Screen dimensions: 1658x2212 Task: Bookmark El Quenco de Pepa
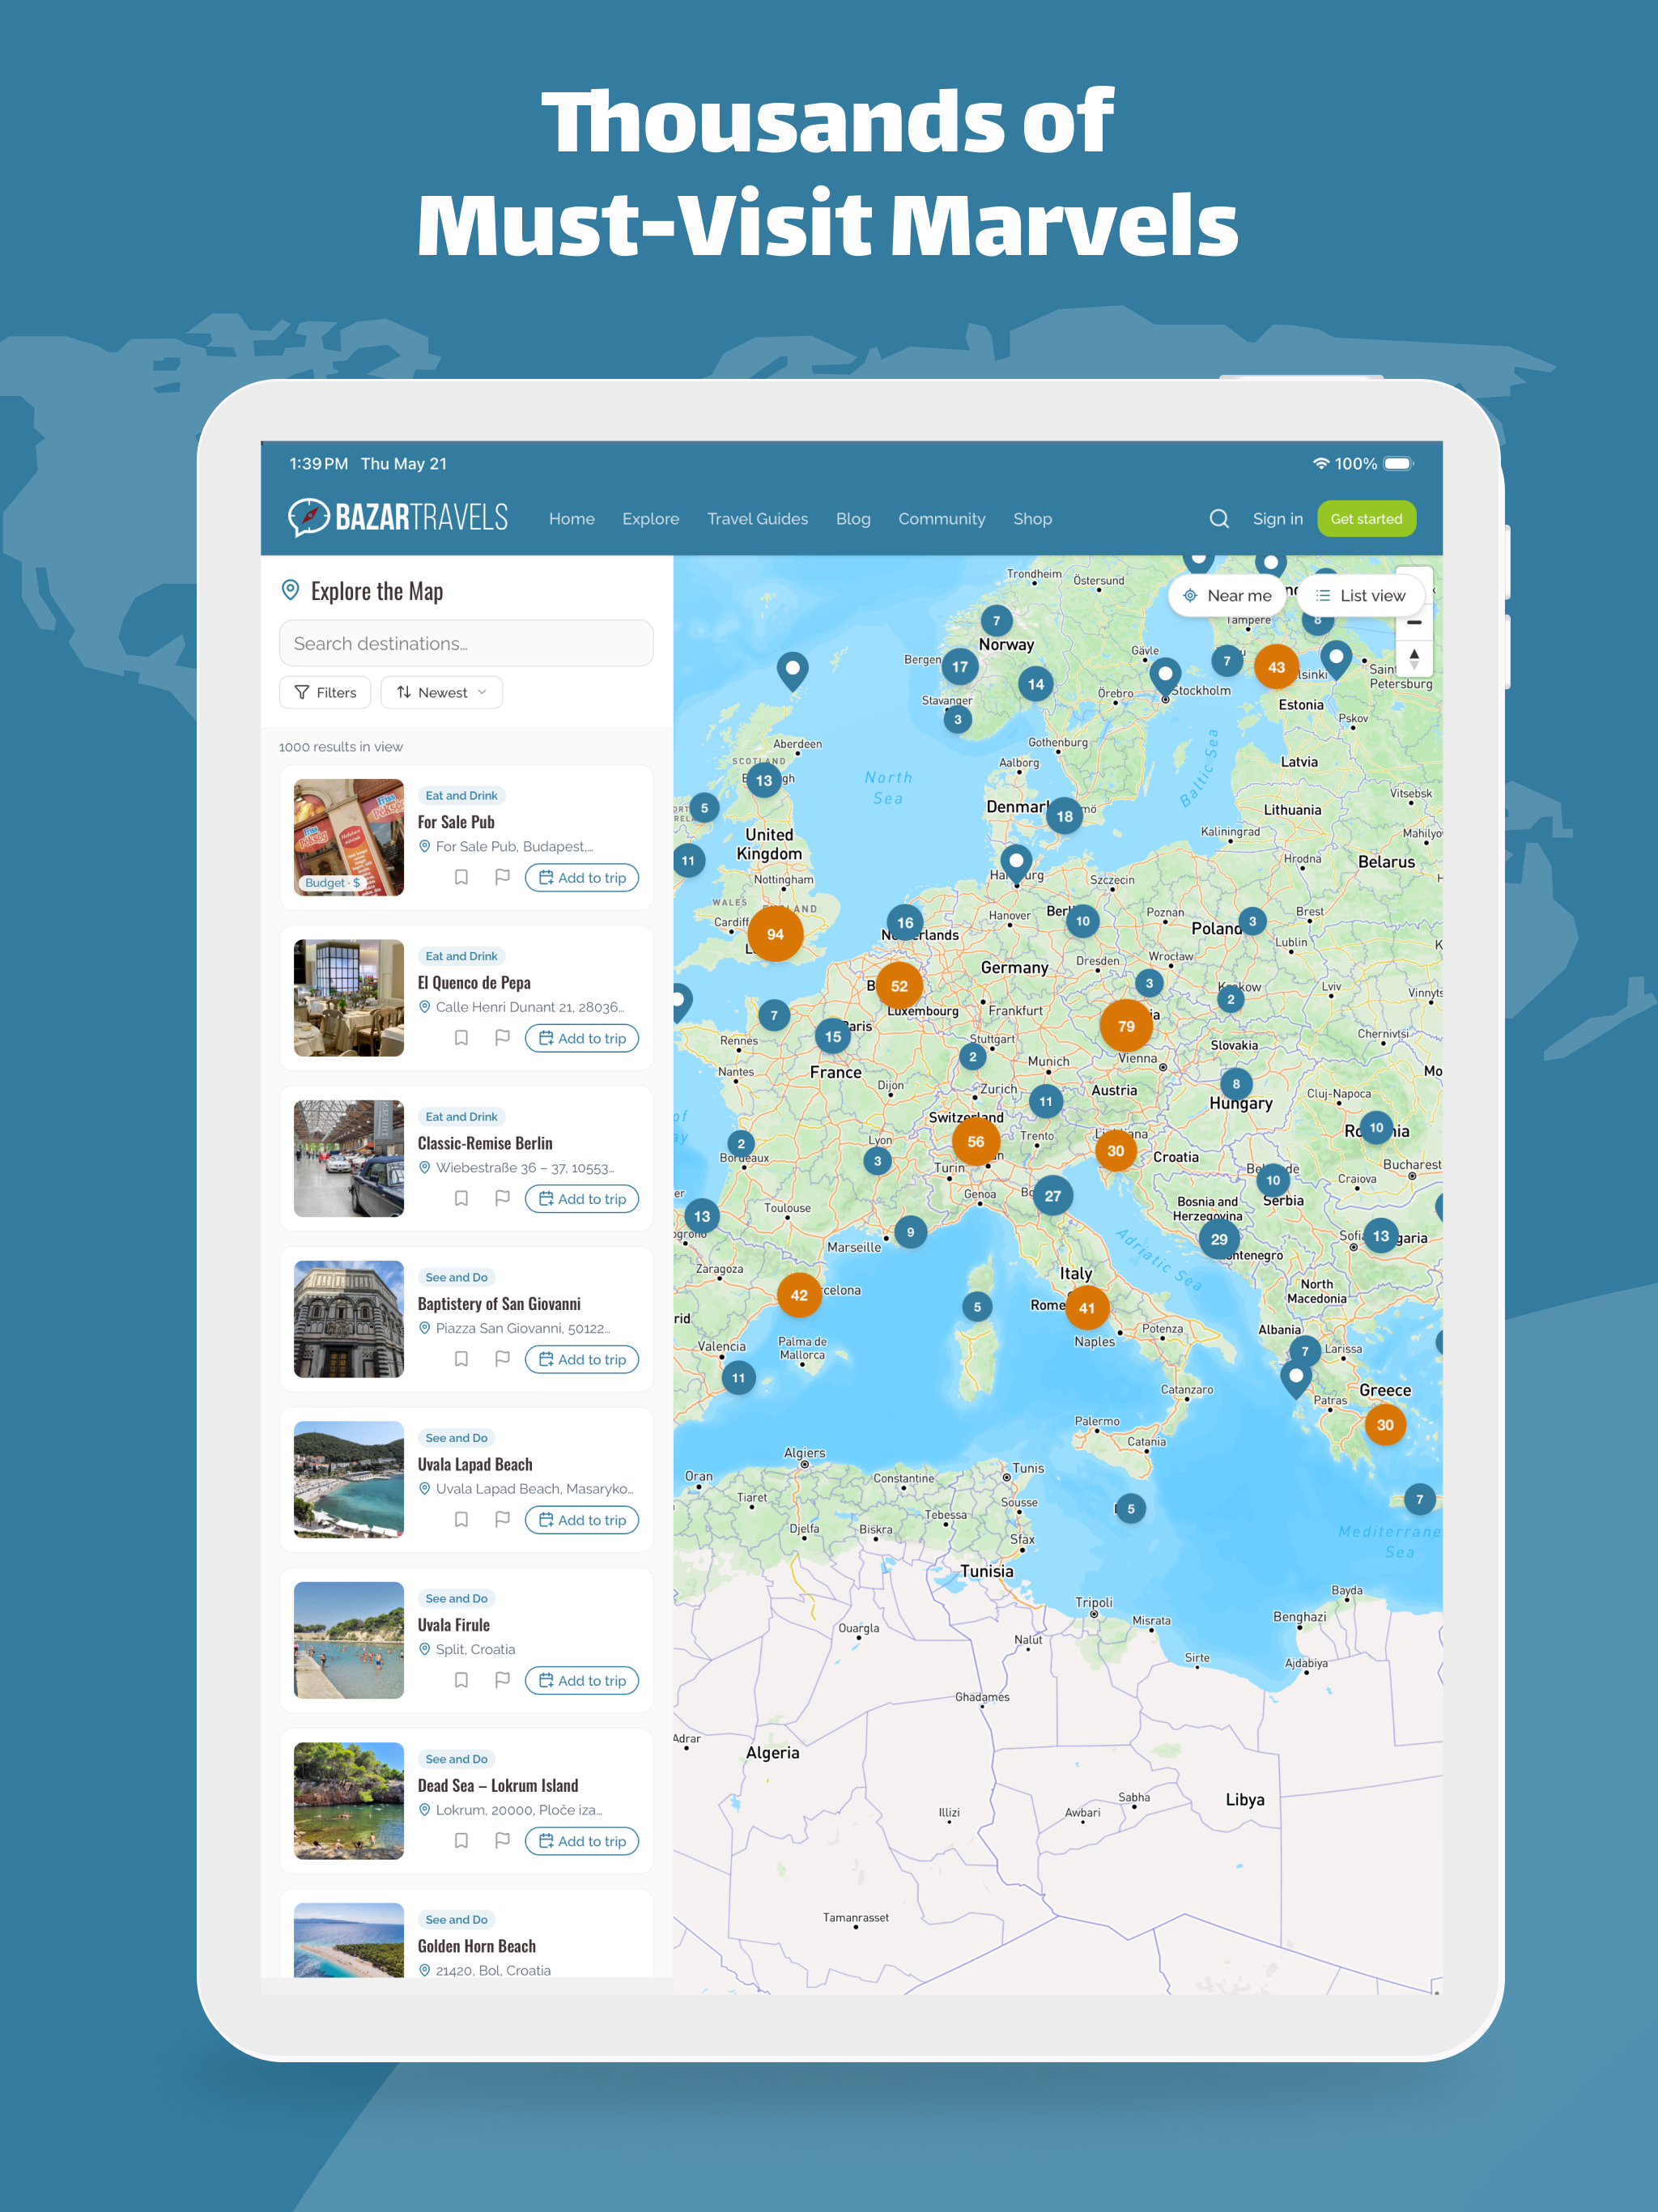point(461,1038)
